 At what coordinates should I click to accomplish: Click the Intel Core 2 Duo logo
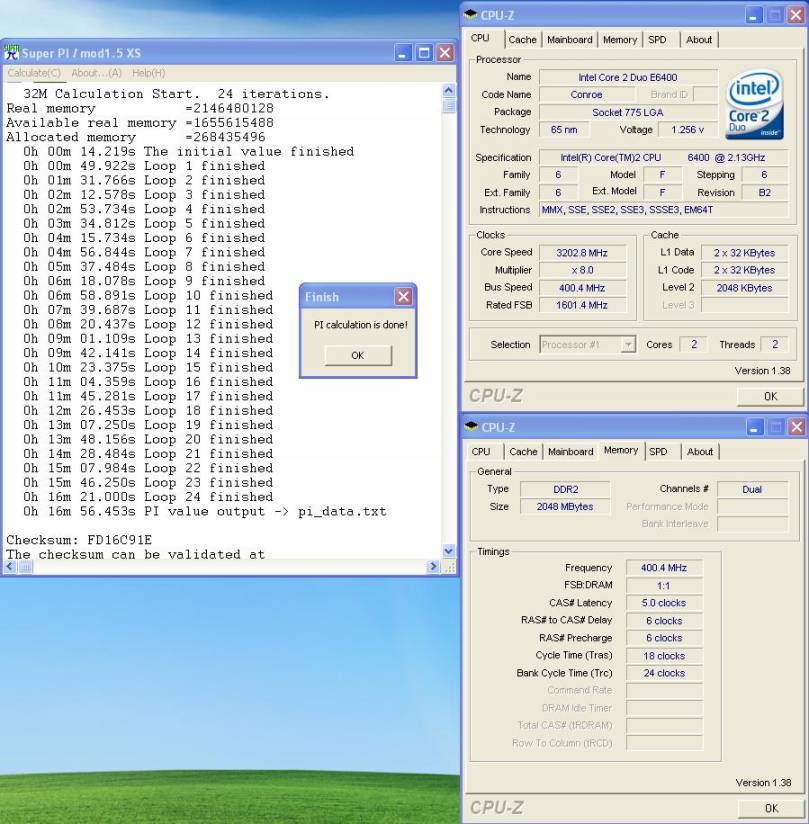(754, 105)
